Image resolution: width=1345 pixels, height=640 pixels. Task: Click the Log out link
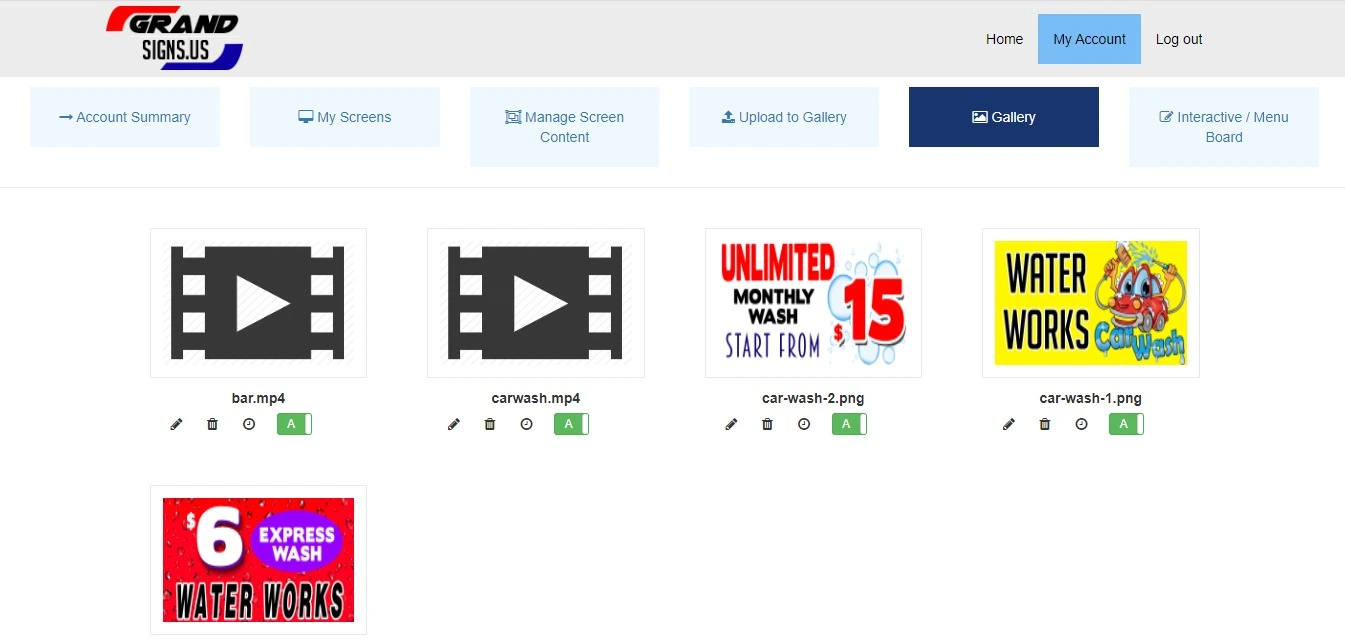point(1179,39)
